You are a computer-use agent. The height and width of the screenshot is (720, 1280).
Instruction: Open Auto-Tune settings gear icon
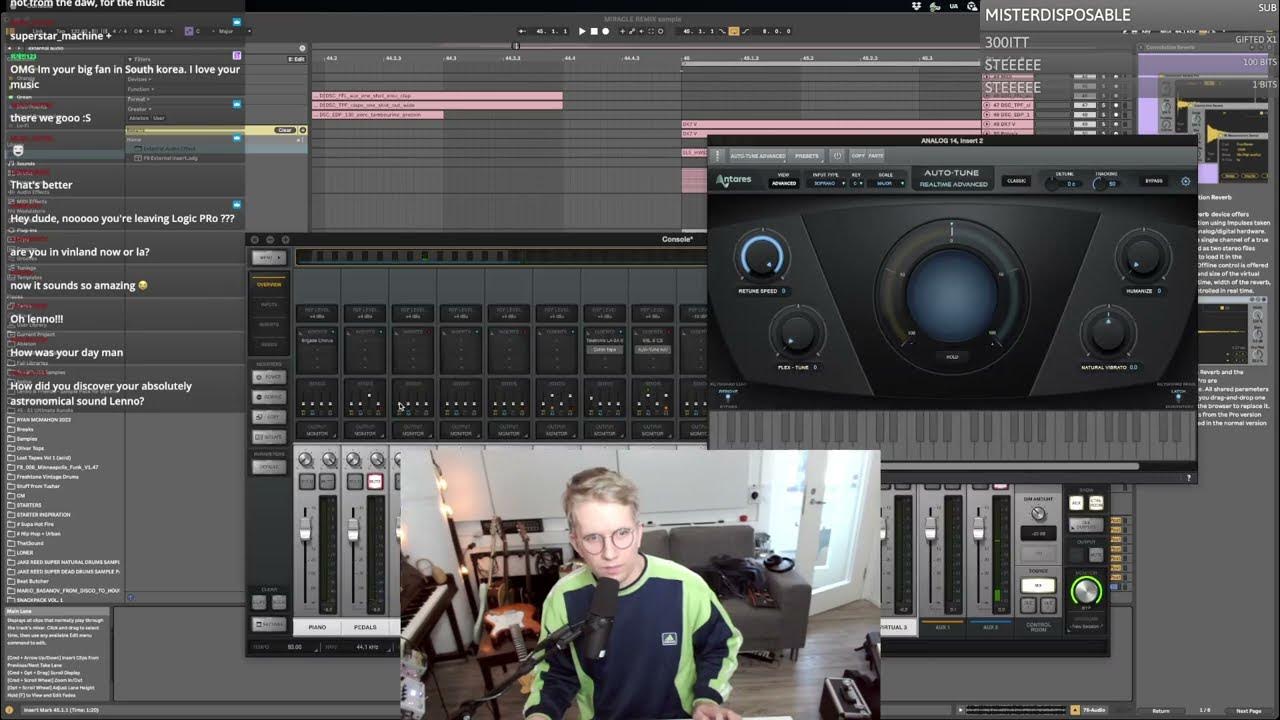click(x=1186, y=181)
